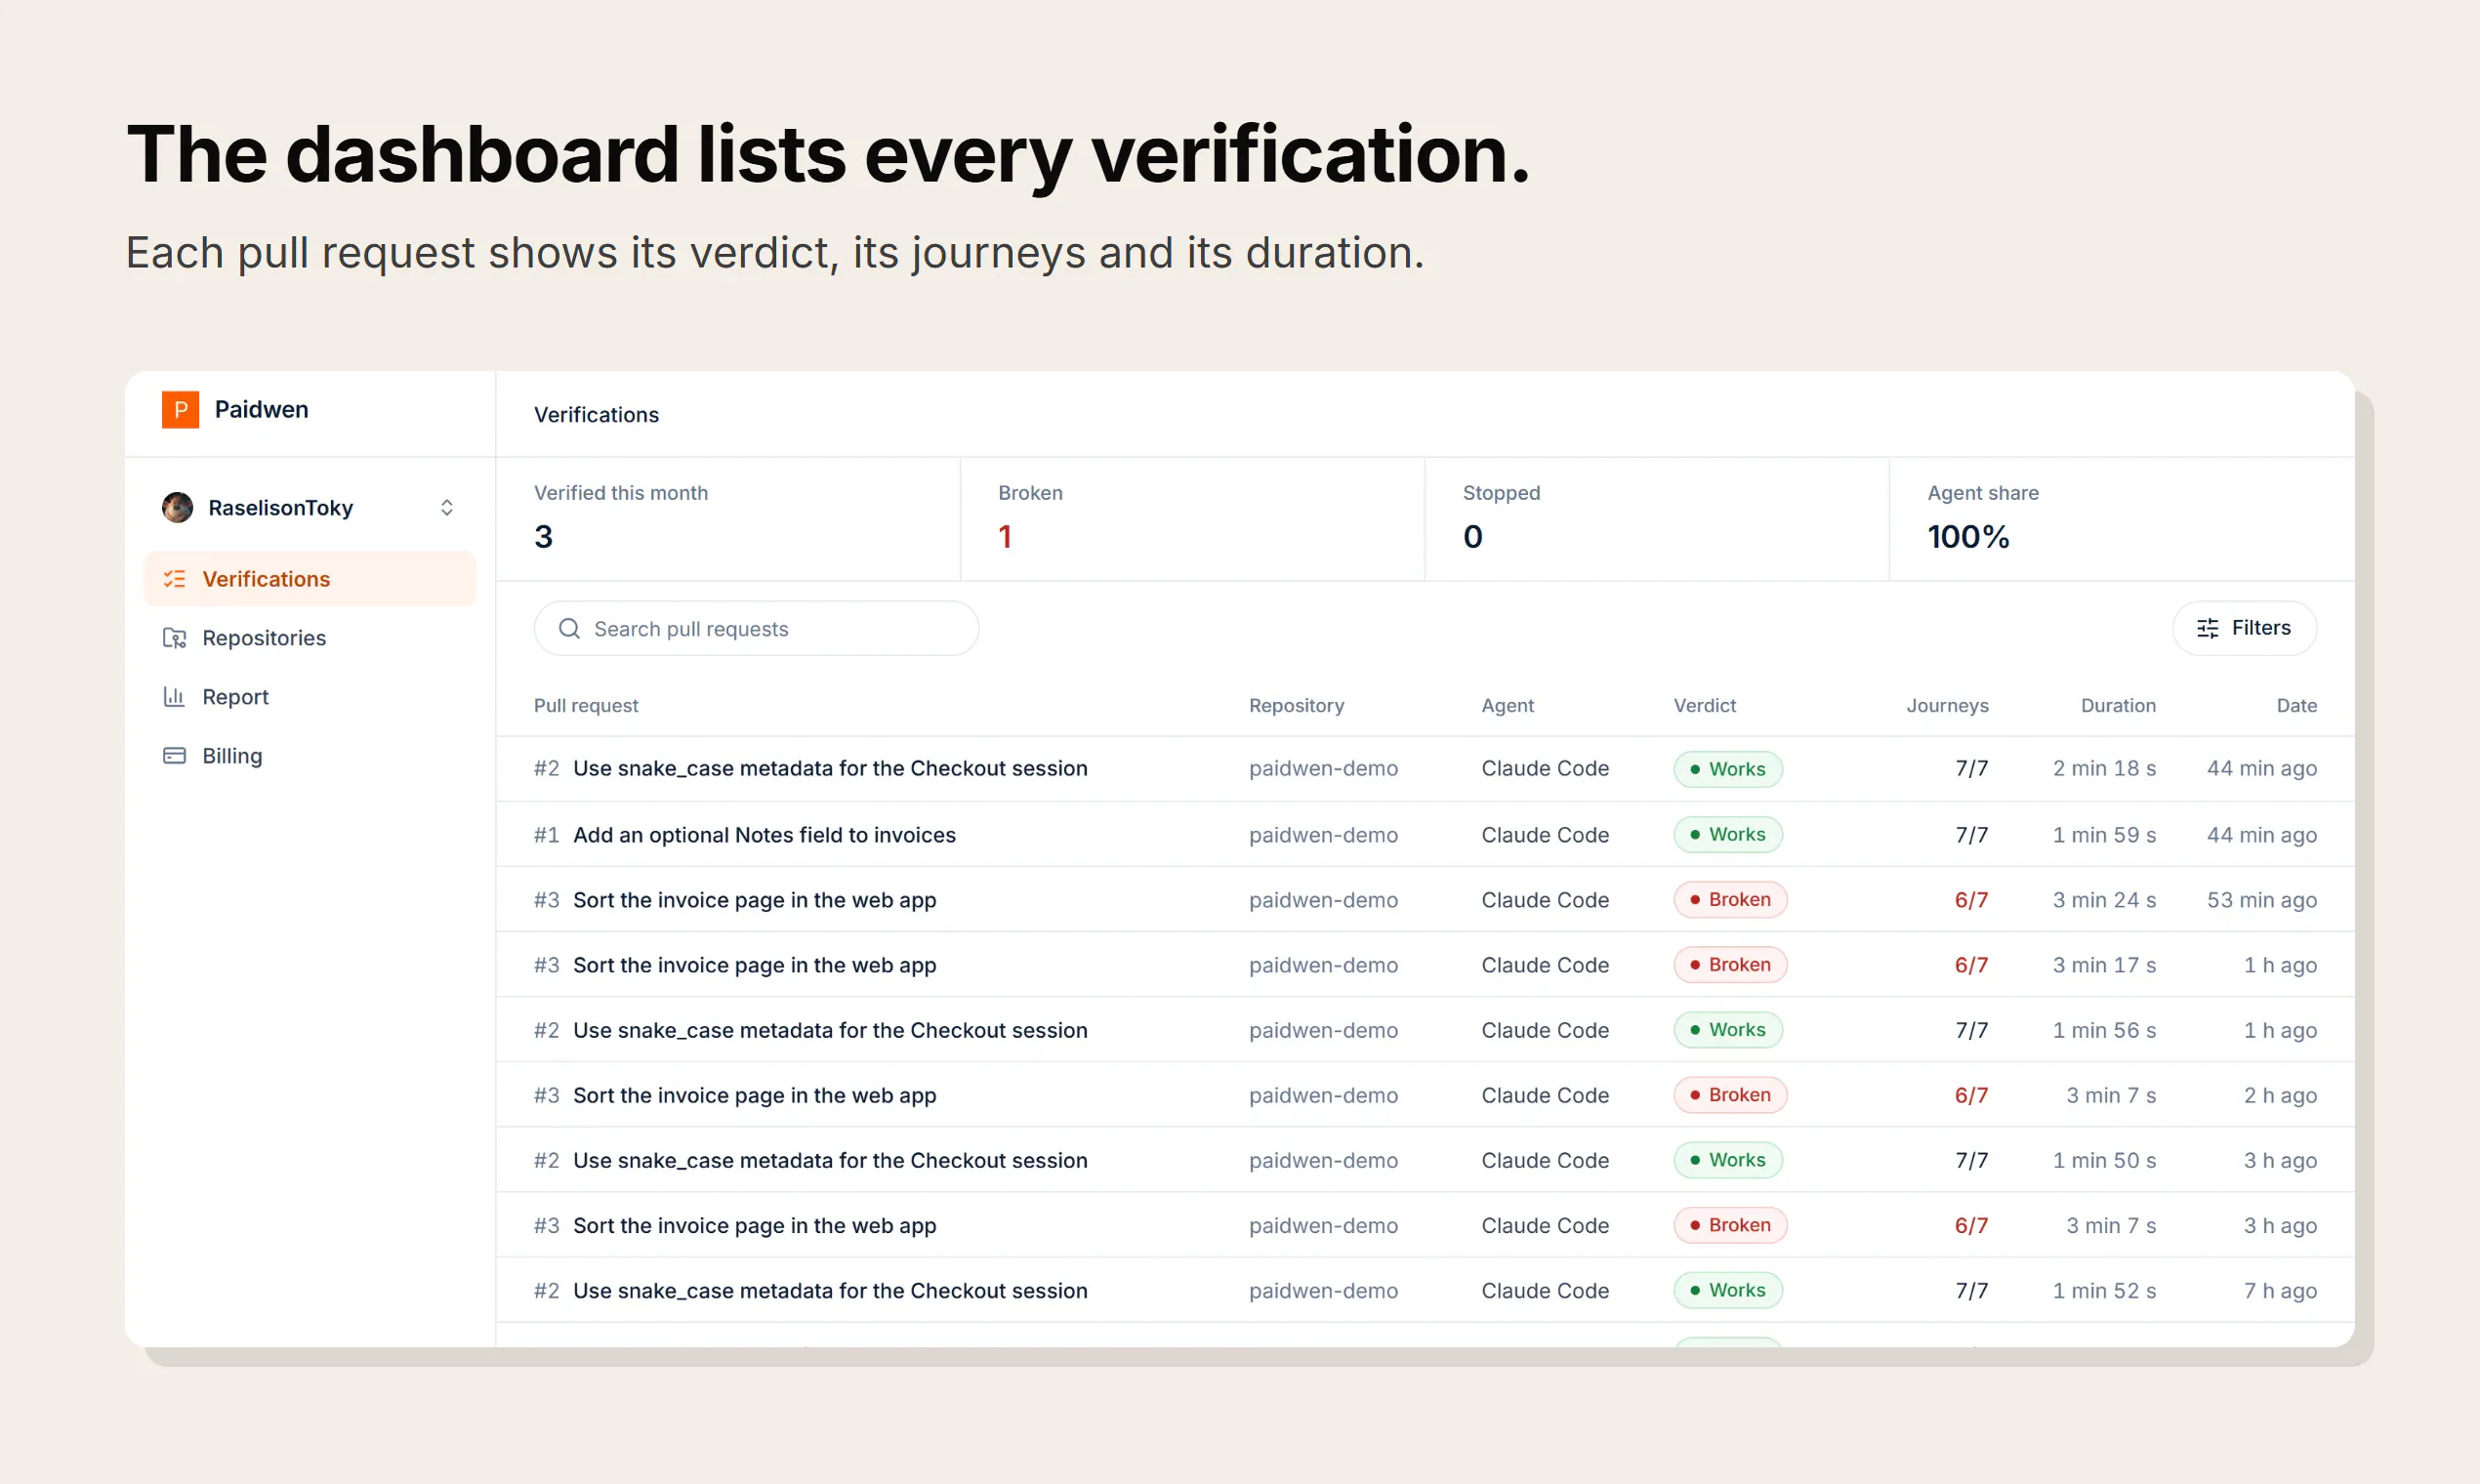Click the '1 min 52 s' duration cell
The image size is (2480, 1484).
click(x=2104, y=1291)
